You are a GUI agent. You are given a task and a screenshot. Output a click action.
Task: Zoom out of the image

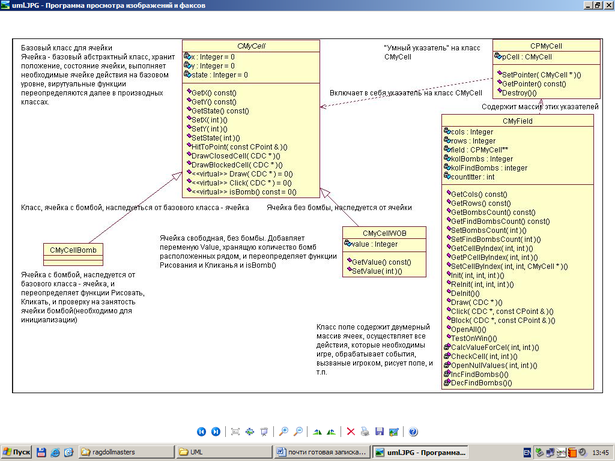[298, 431]
